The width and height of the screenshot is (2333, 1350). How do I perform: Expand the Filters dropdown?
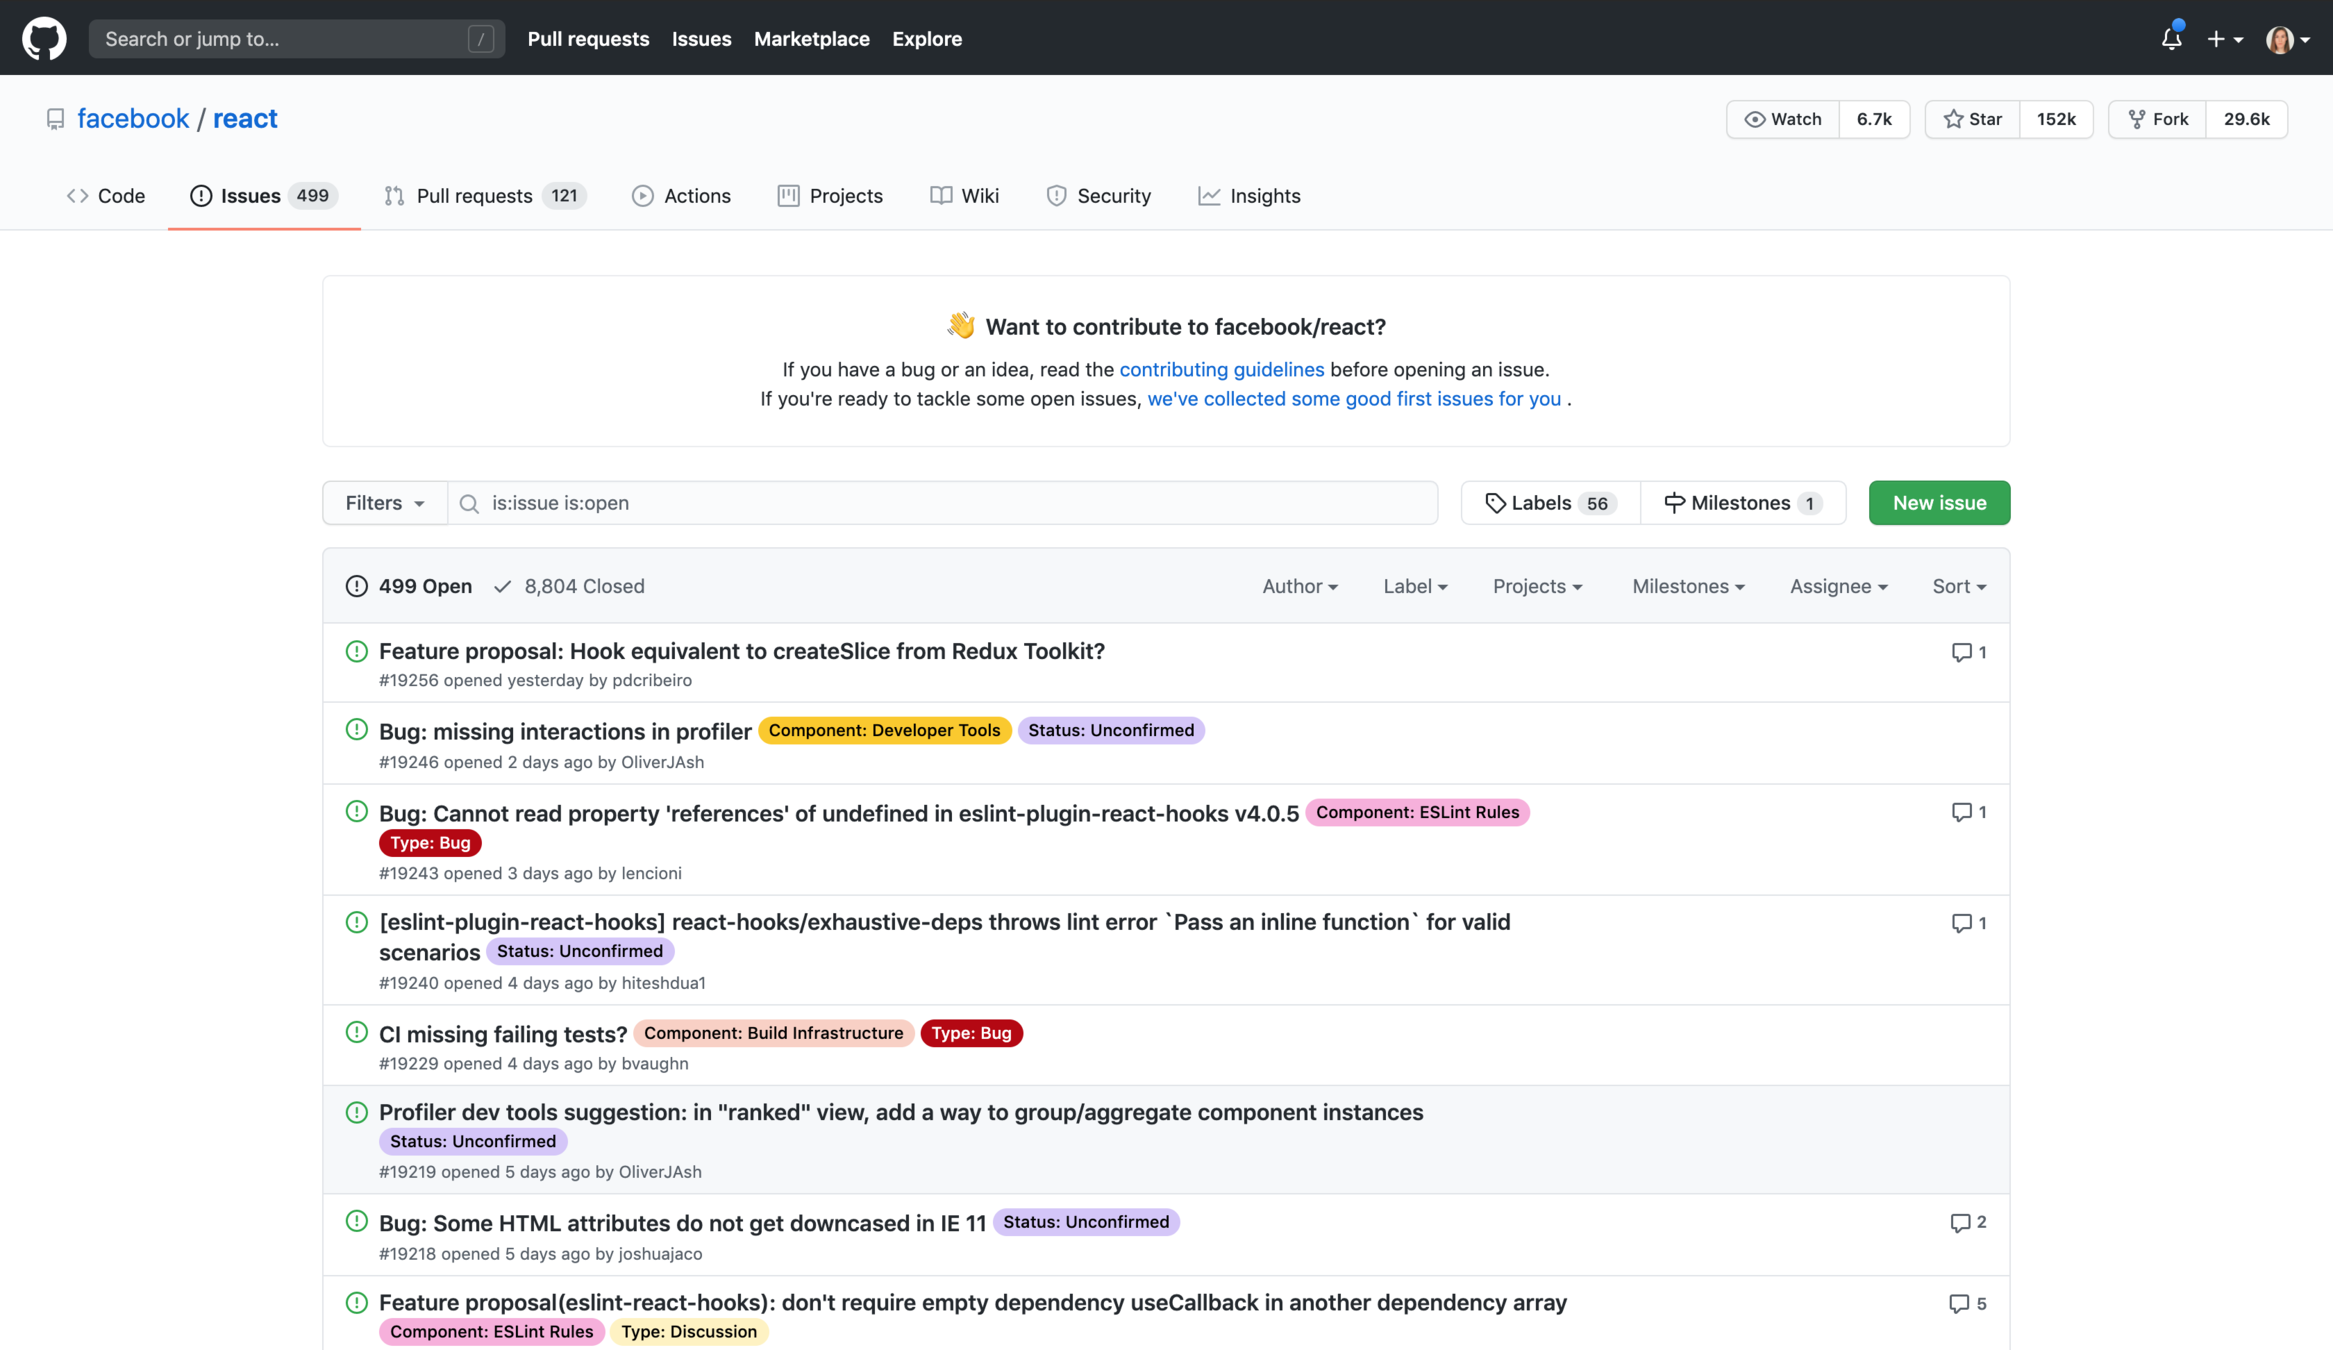[x=384, y=503]
